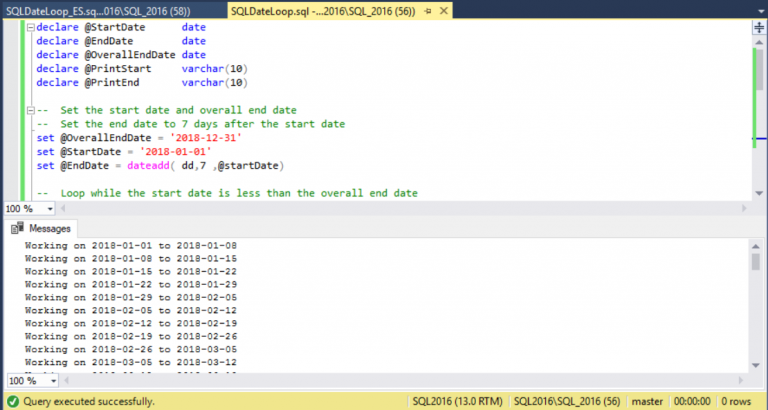
Task: Click the Messages tab icon
Action: coord(15,228)
